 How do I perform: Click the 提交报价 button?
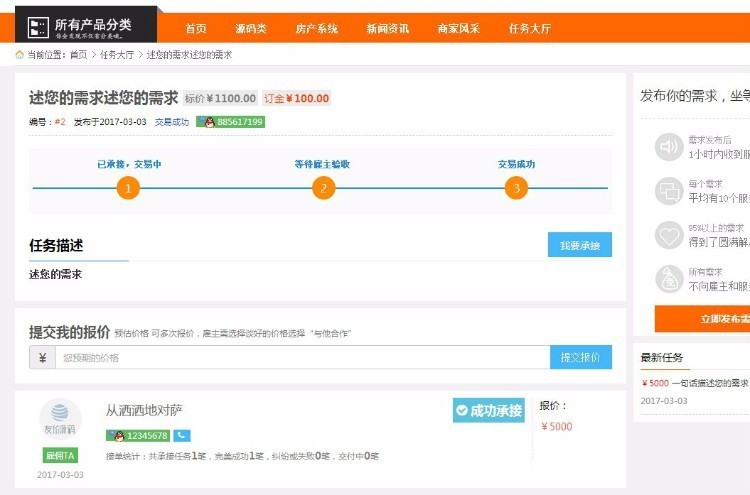pos(581,357)
